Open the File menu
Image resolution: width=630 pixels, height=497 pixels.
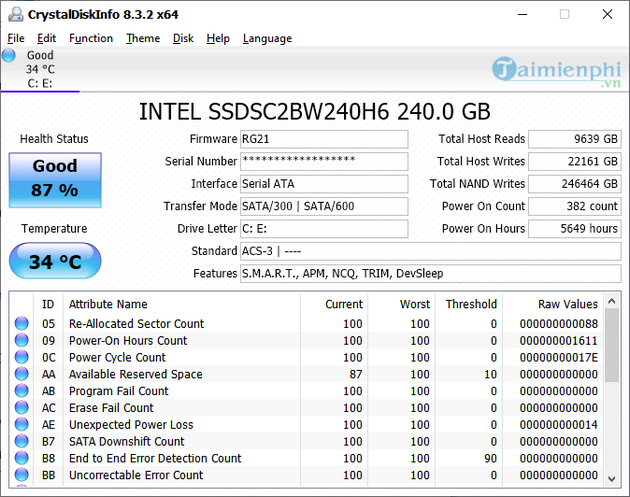pos(16,38)
